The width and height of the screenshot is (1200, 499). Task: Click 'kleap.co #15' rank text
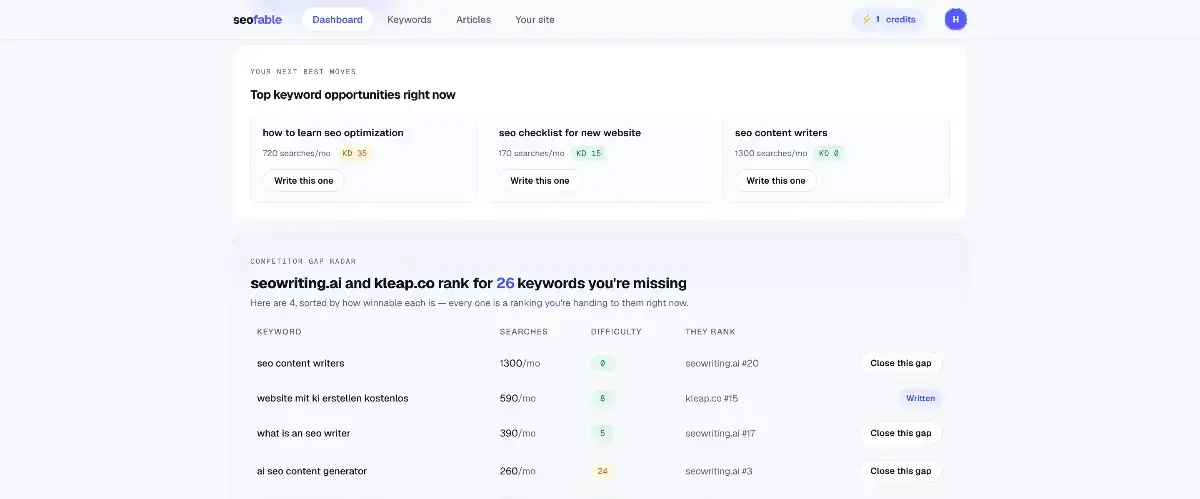click(712, 398)
